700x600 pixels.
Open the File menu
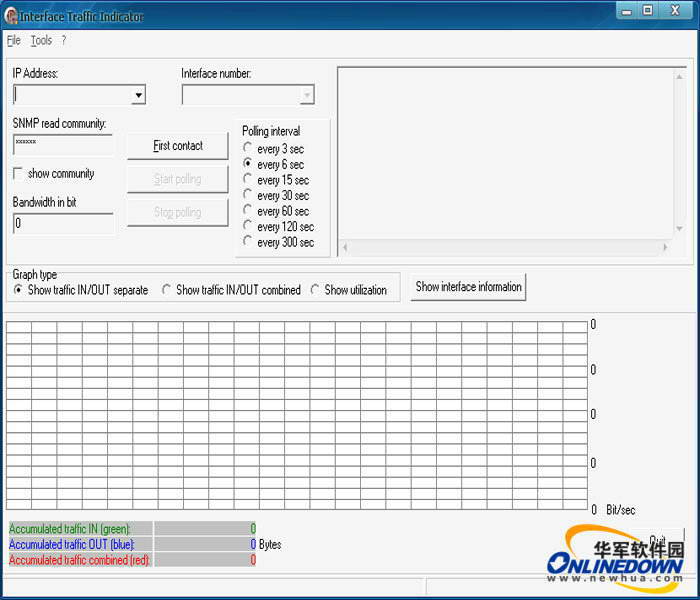(13, 41)
